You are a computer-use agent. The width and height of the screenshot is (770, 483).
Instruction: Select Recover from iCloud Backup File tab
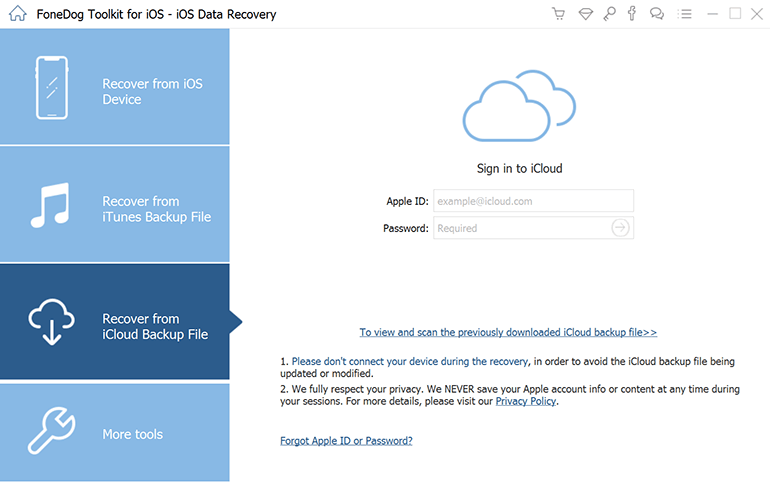pyautogui.click(x=155, y=327)
